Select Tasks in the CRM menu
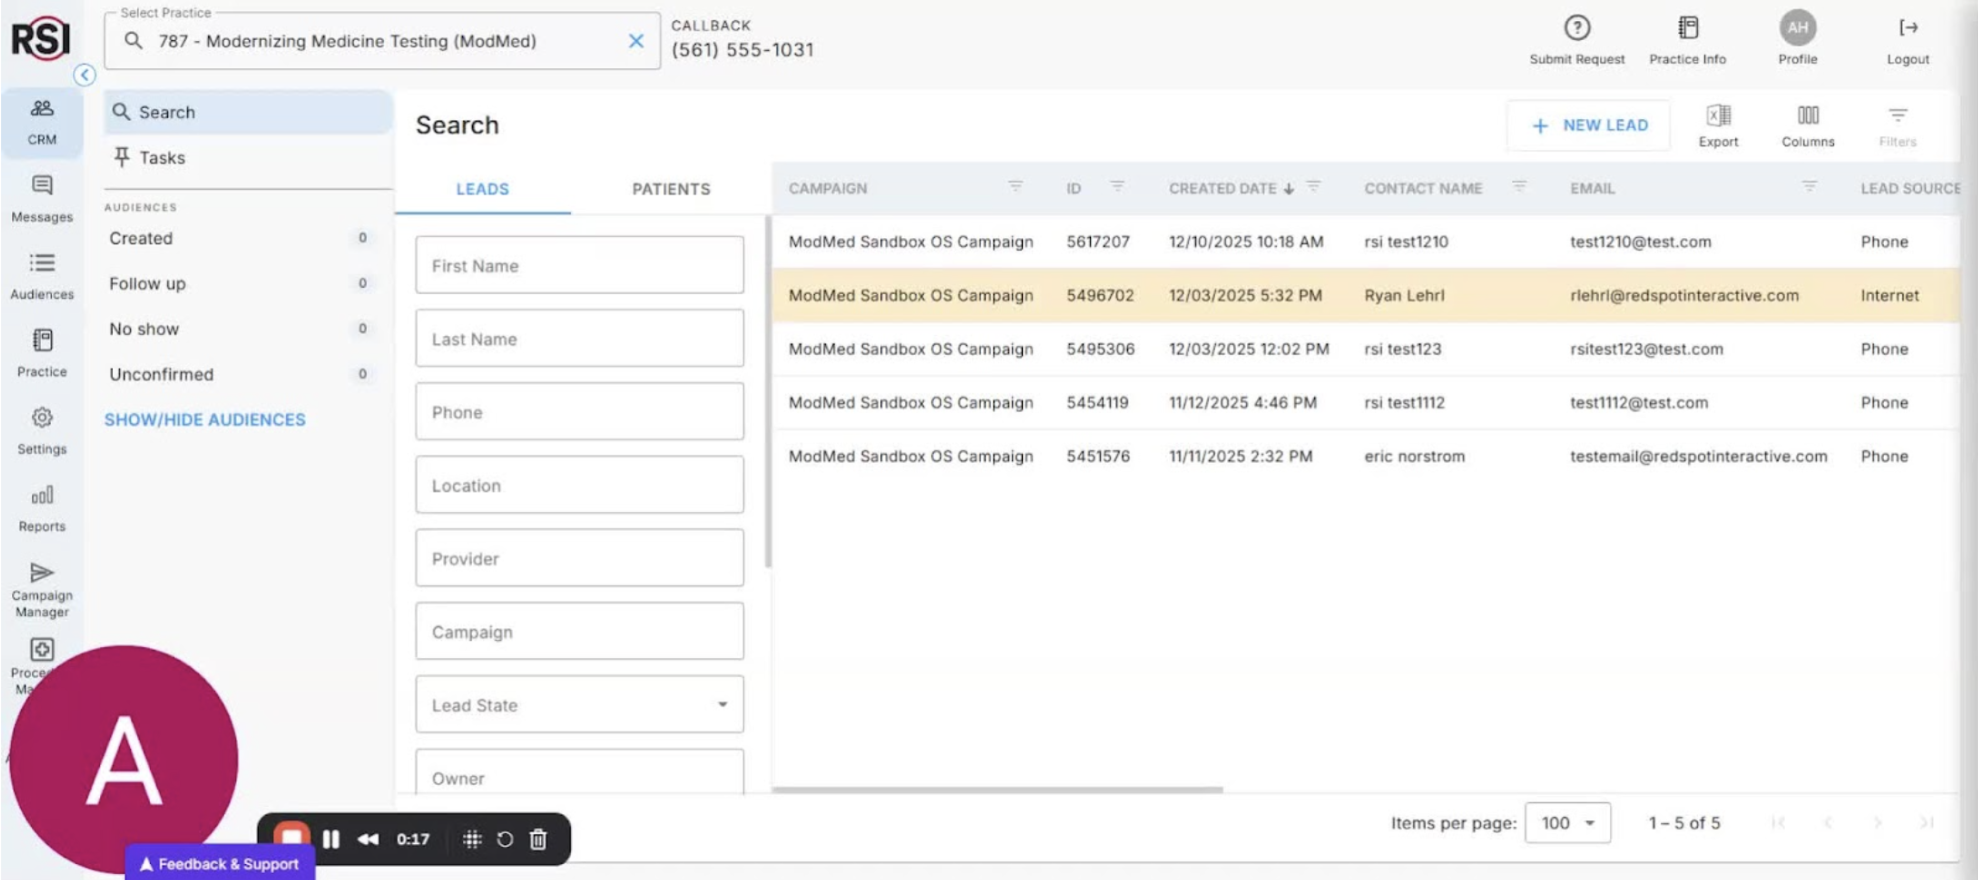 pyautogui.click(x=162, y=158)
